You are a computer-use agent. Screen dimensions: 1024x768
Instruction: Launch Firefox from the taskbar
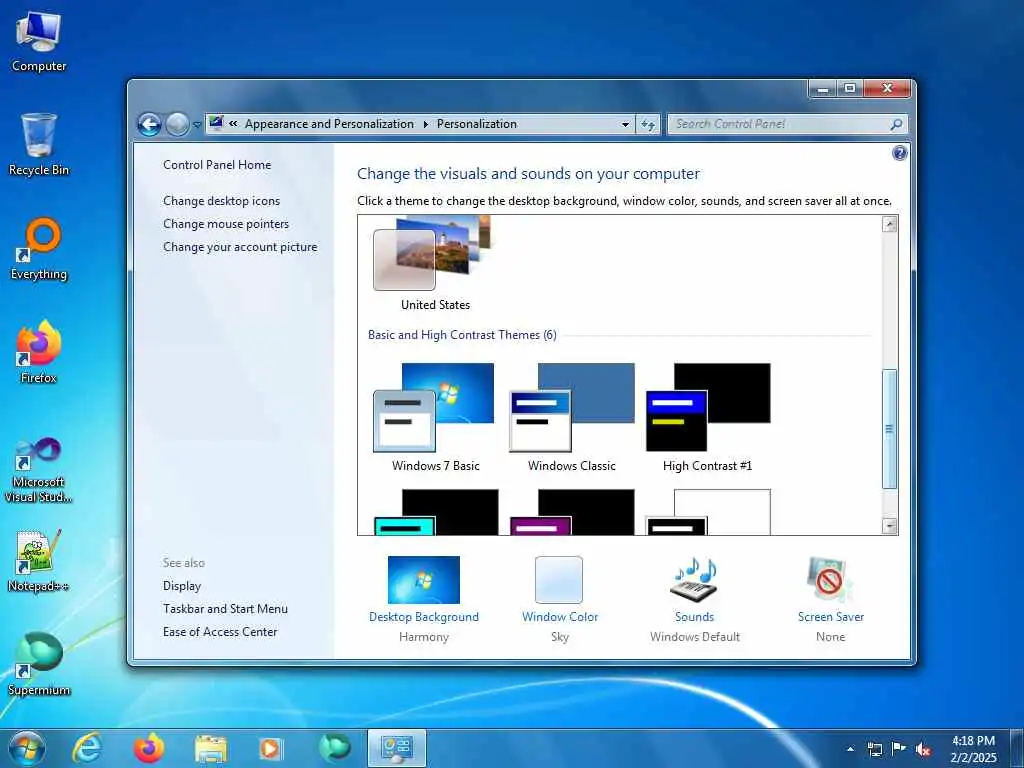[149, 748]
